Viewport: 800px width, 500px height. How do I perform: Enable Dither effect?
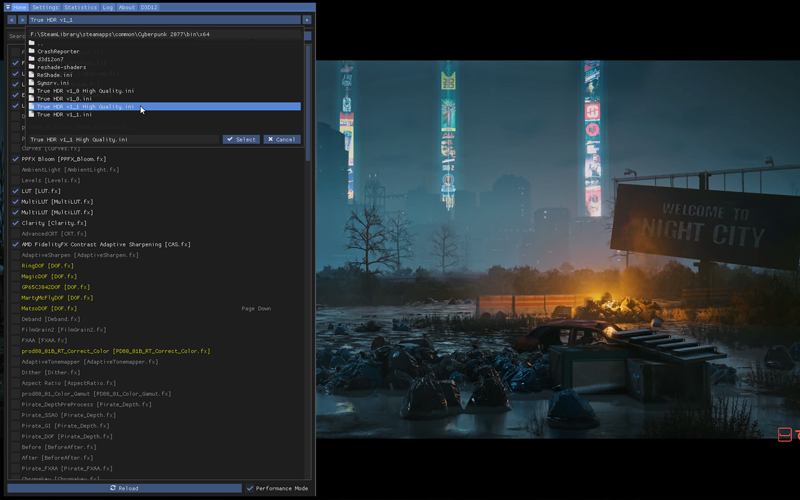point(15,372)
